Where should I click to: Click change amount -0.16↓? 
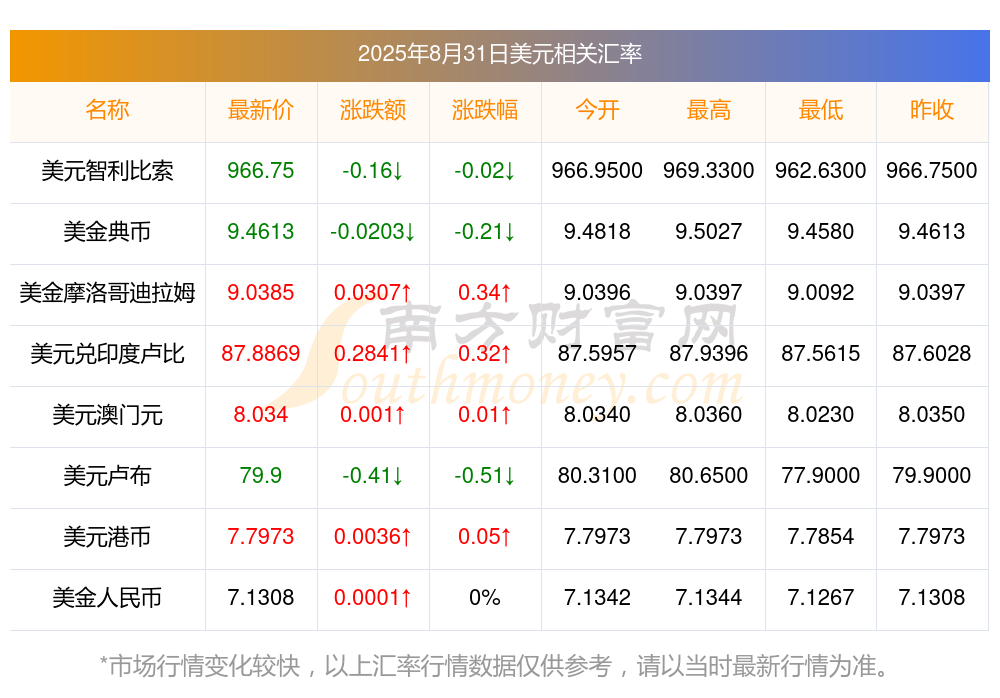point(373,171)
